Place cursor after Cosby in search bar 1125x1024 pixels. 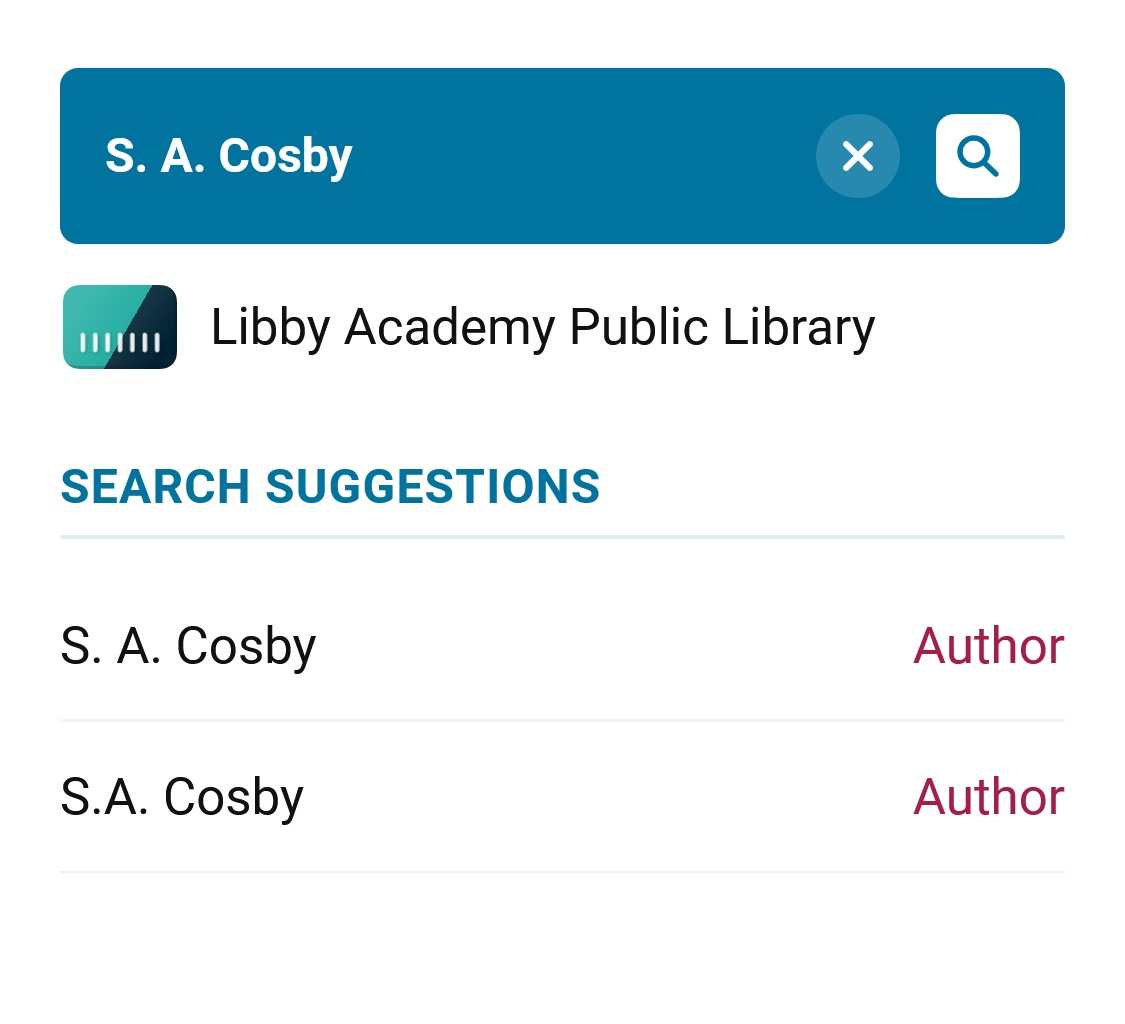click(356, 156)
